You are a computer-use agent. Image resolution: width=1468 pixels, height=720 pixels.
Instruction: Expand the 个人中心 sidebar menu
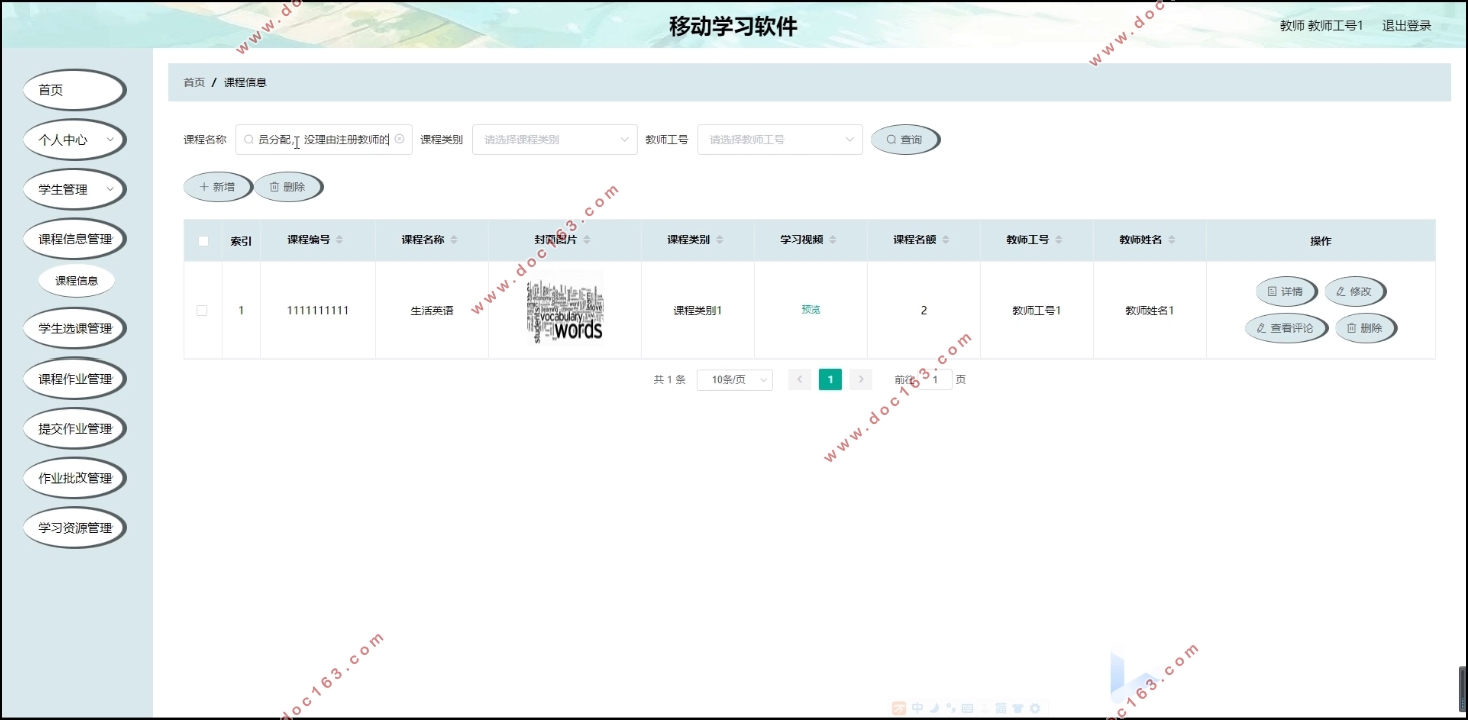[x=75, y=140]
